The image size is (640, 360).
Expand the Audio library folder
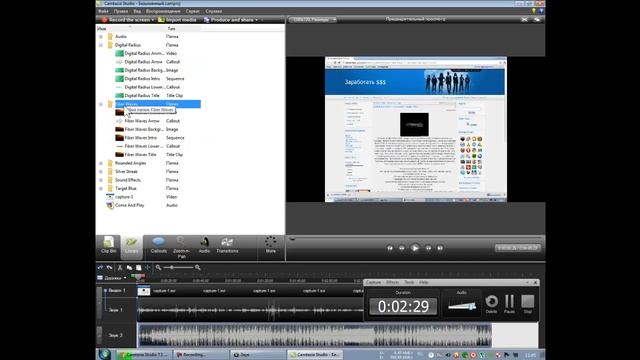(x=101, y=37)
